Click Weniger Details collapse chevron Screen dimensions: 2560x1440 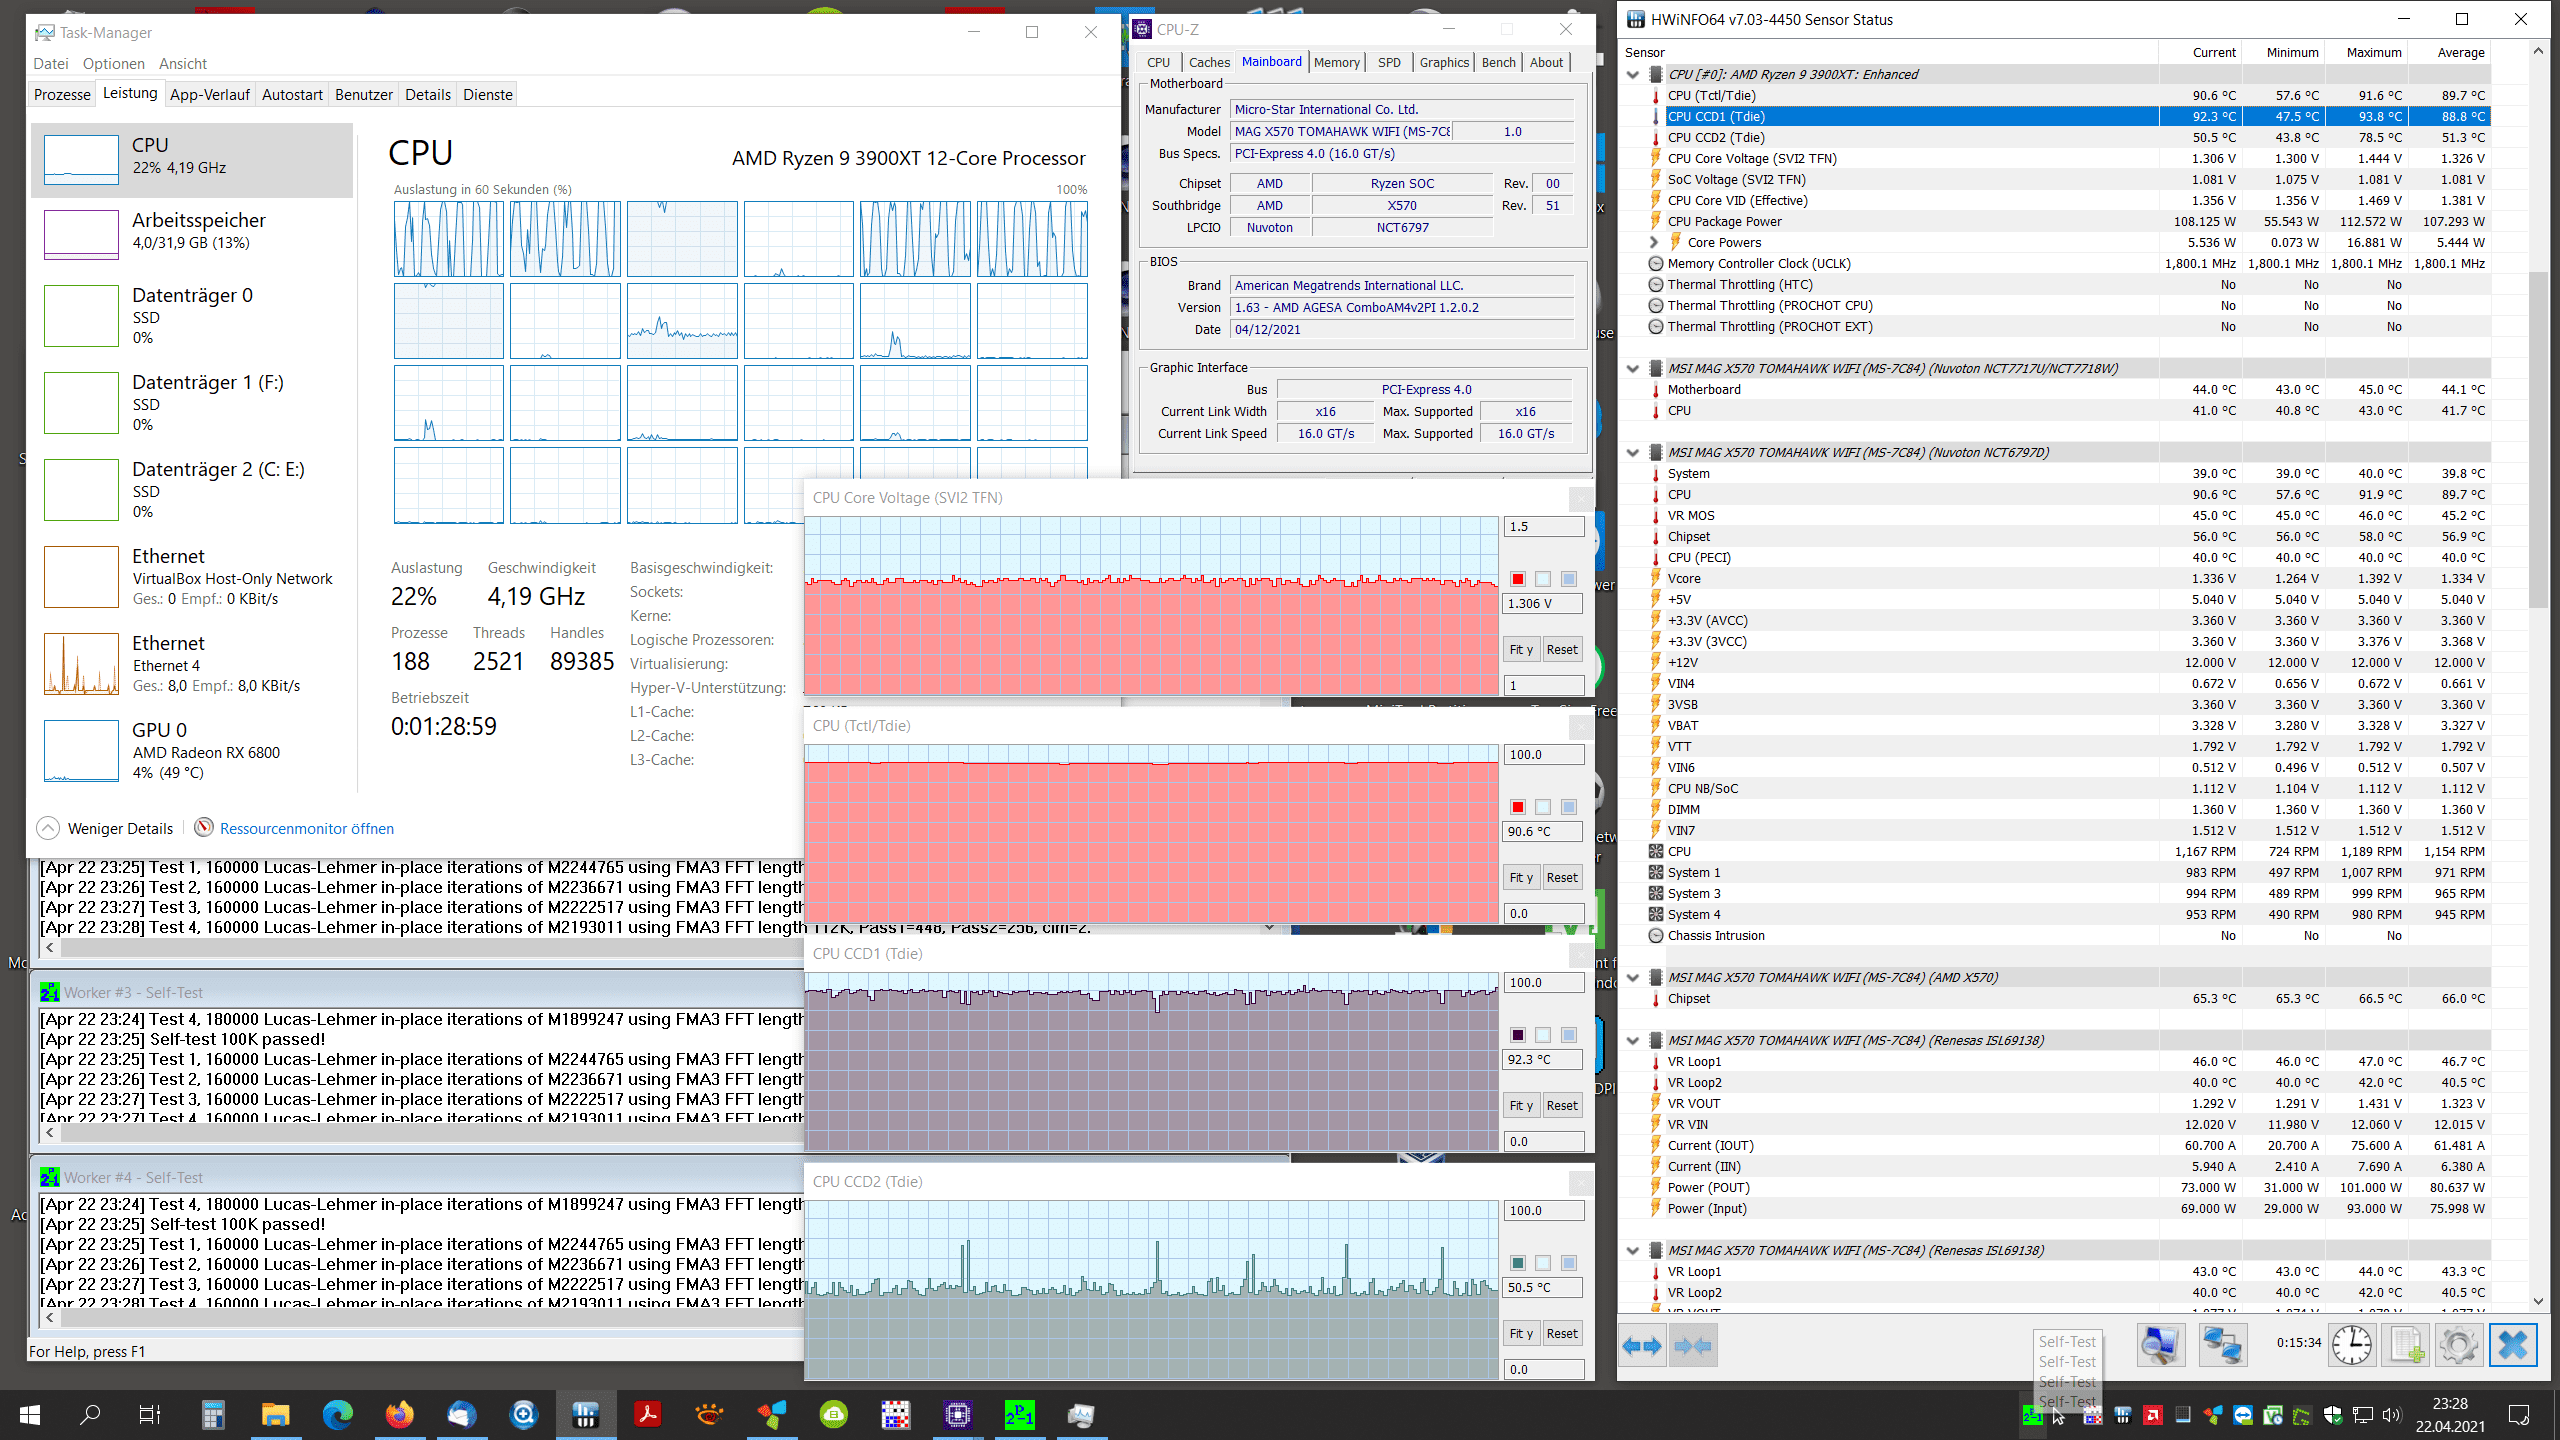pos(47,828)
